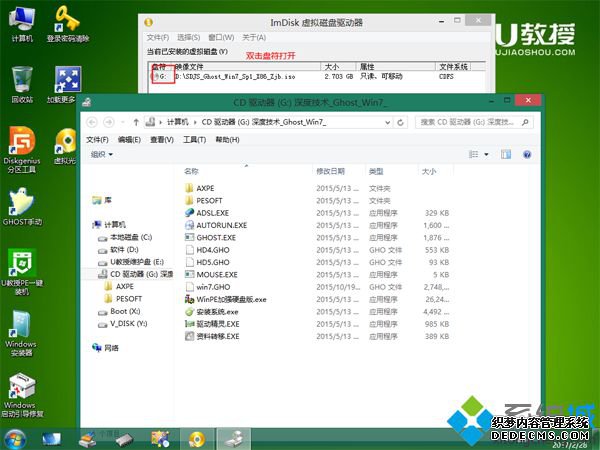Open Windows启动引导修复 desktop icon
The height and width of the screenshot is (450, 600).
[22, 395]
